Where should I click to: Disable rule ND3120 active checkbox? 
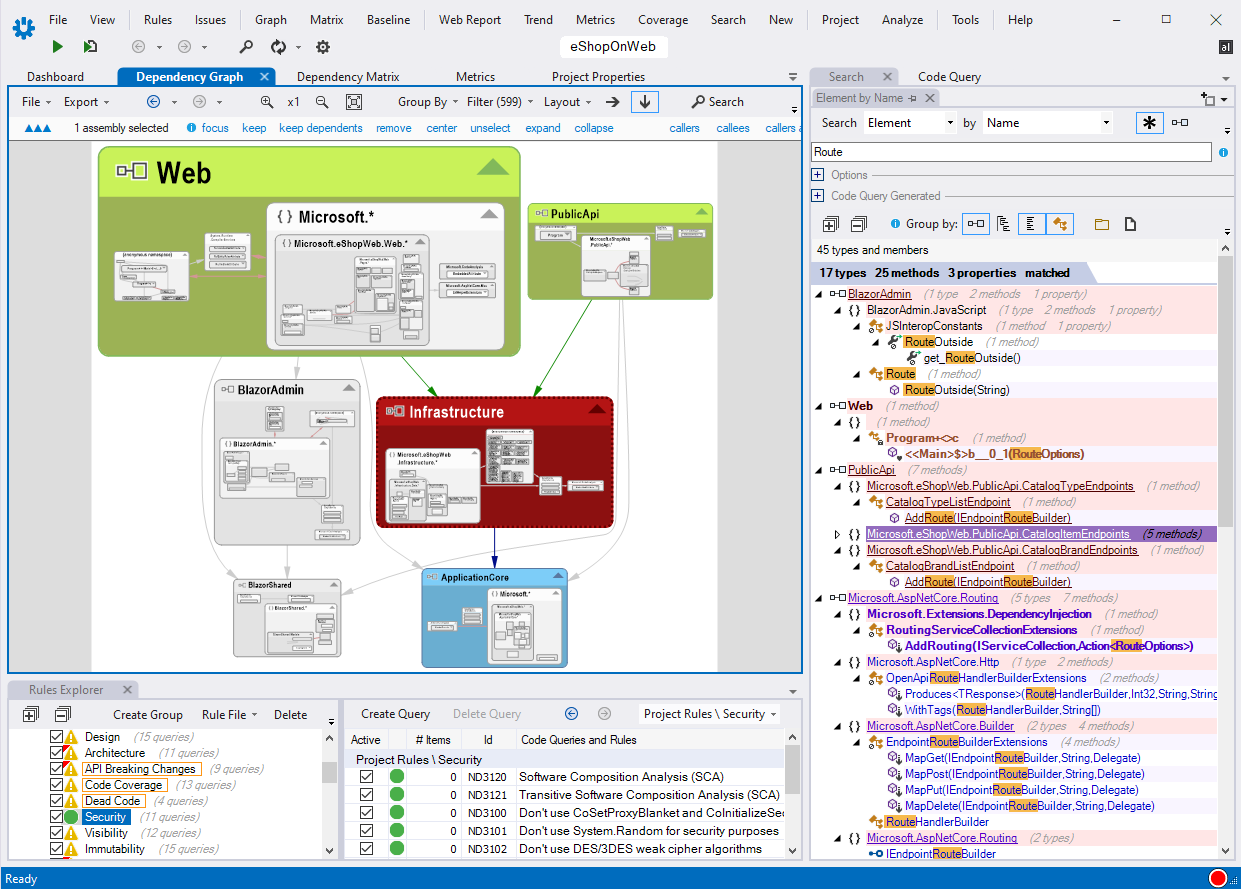[366, 777]
